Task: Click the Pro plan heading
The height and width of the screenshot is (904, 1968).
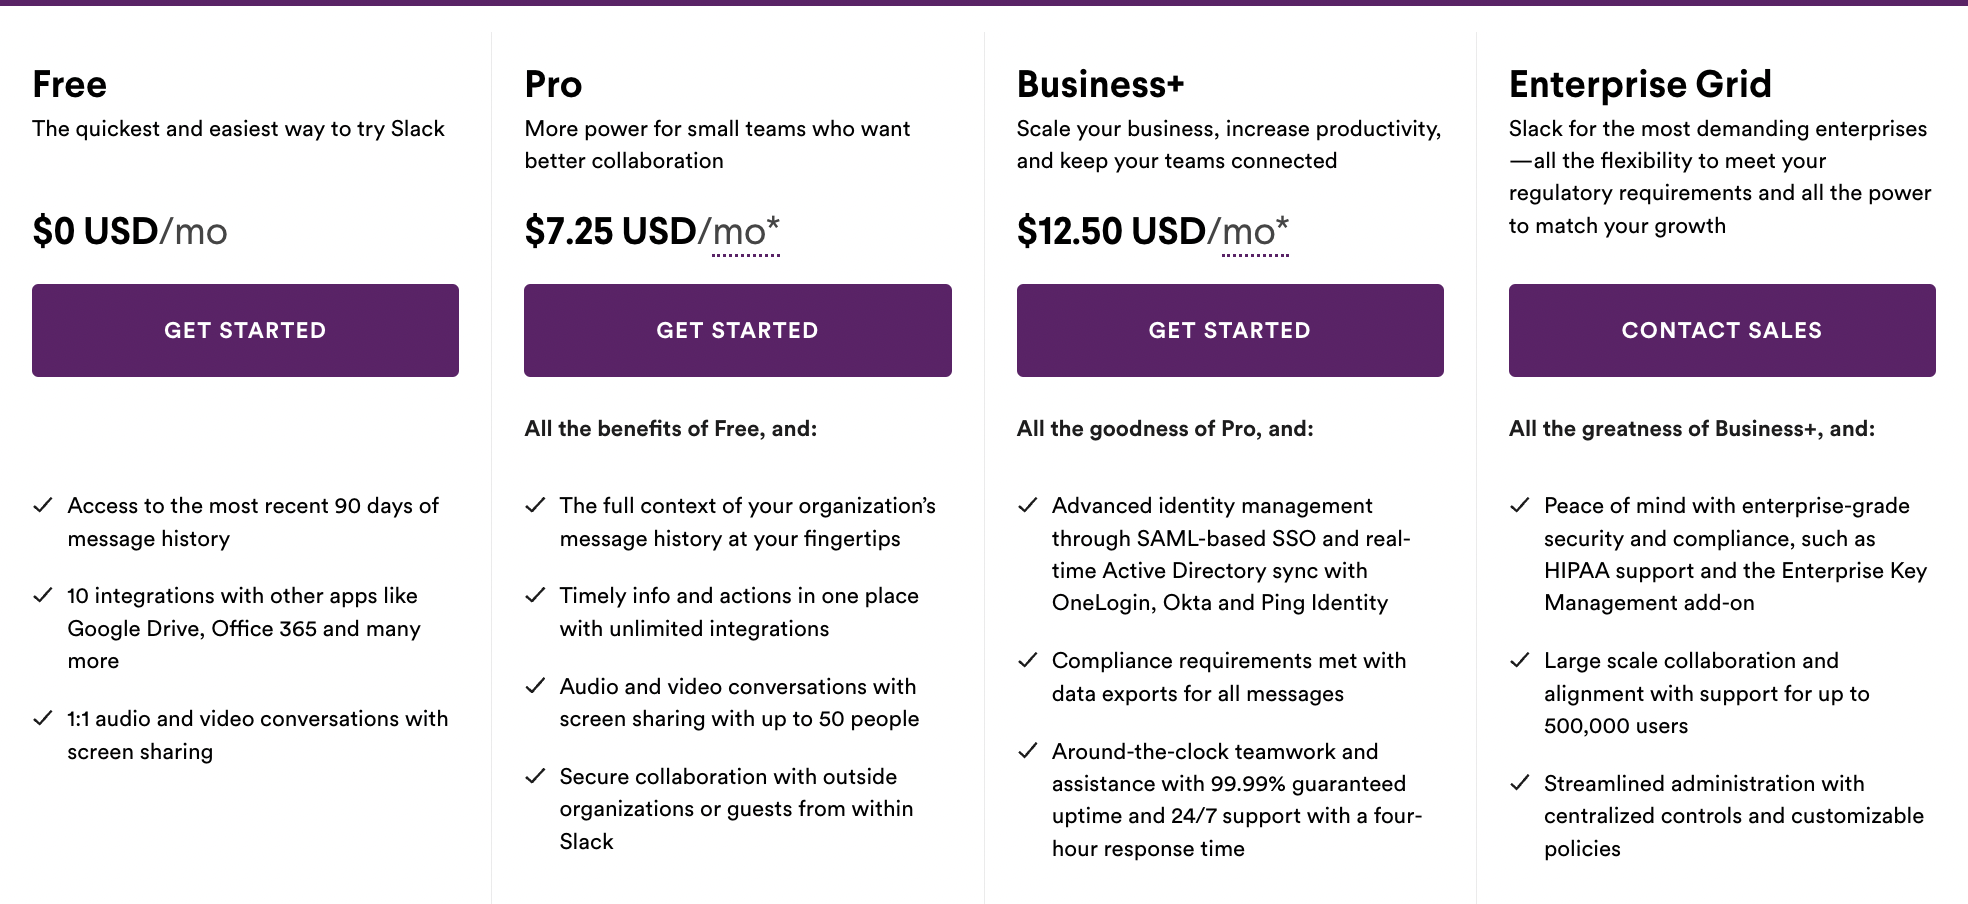Action: 553,84
